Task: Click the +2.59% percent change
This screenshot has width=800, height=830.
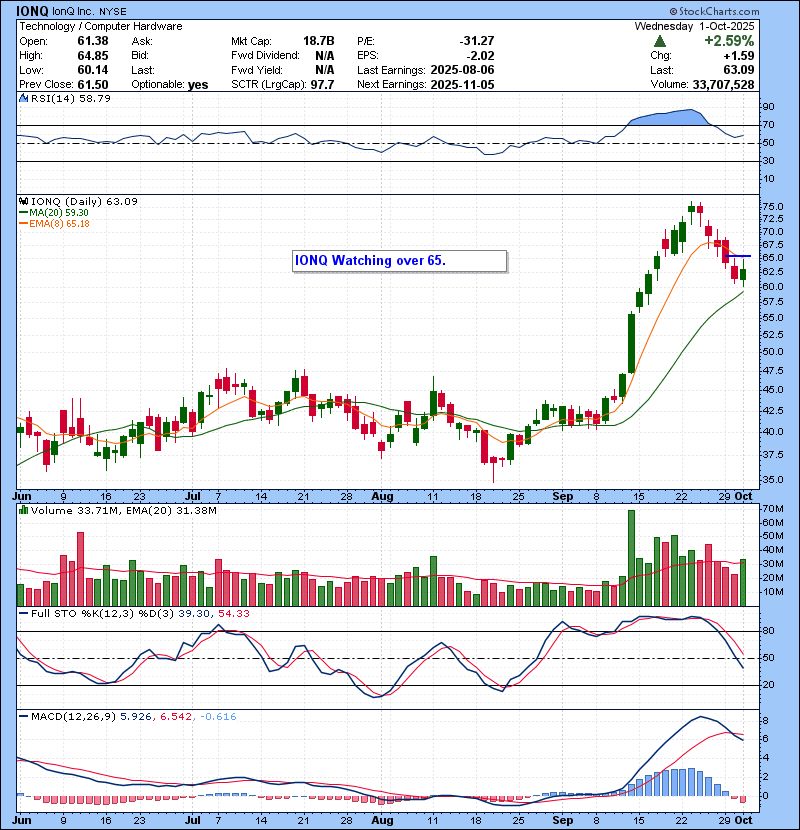Action: (729, 41)
